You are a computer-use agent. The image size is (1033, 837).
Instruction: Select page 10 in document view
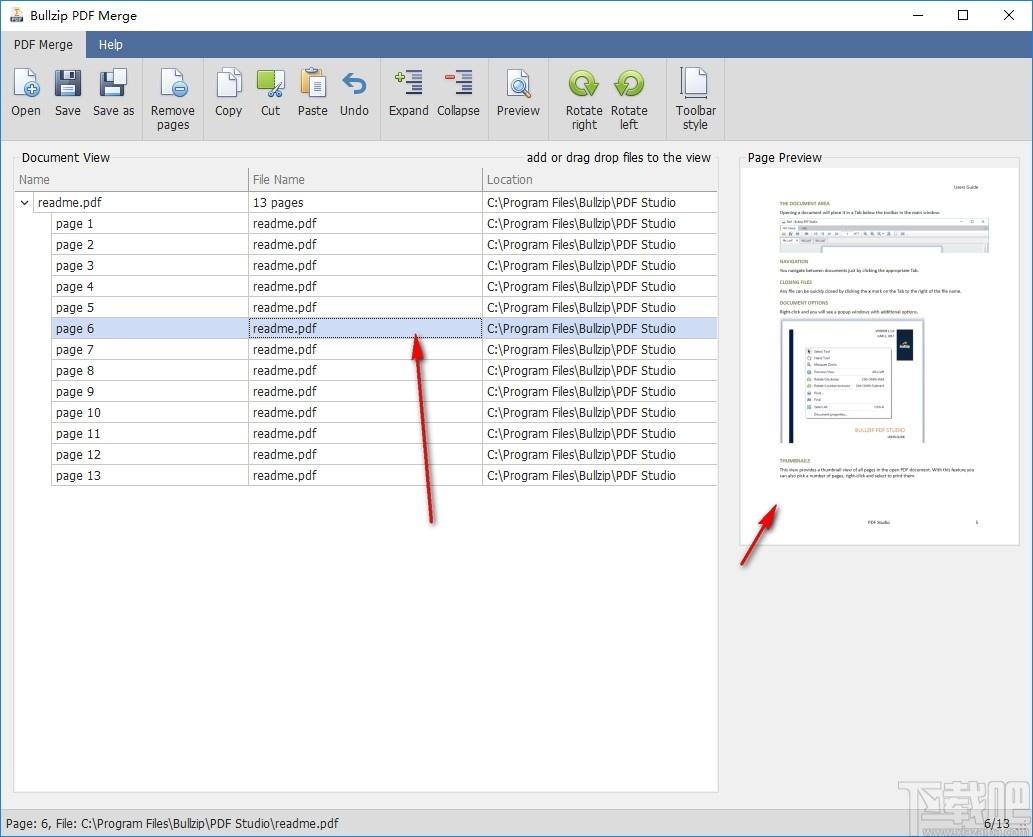point(384,413)
